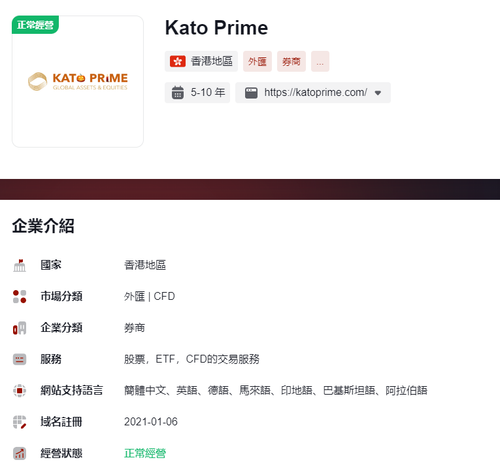Click the 域名註冊 label
Screen dimensions: 500x469
(61, 422)
